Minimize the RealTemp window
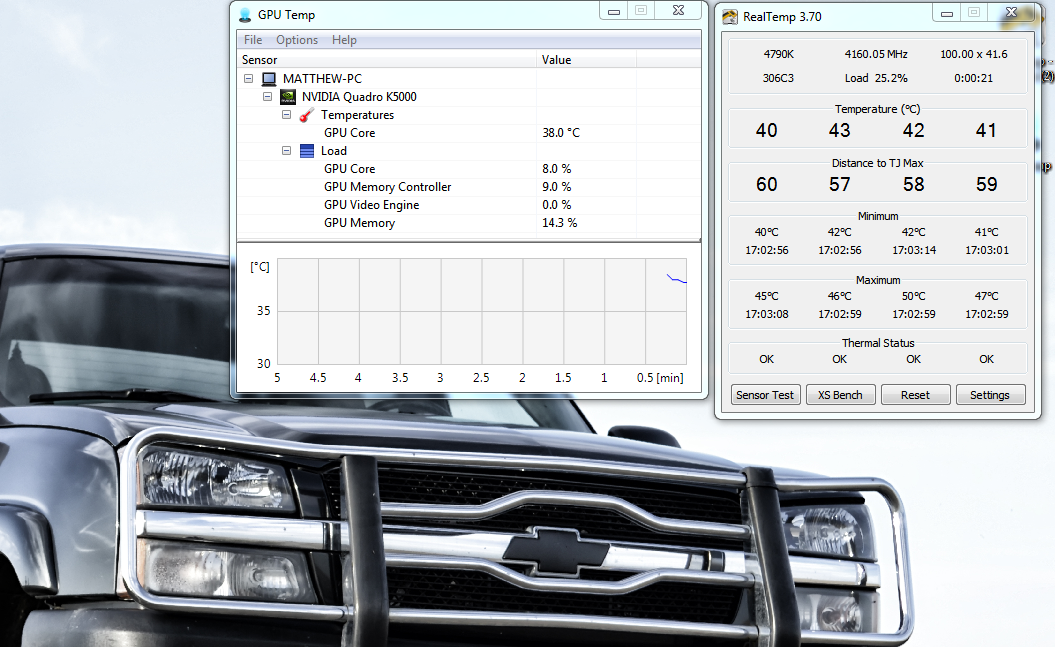Viewport: 1055px width, 647px height. (947, 13)
